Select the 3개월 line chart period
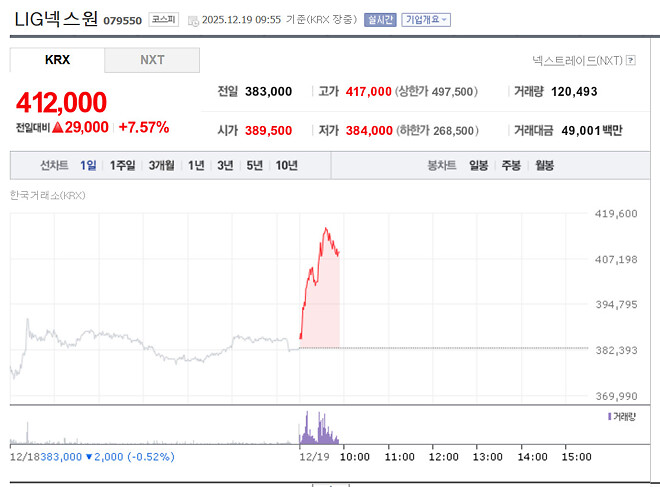The image size is (660, 487). coord(161,165)
